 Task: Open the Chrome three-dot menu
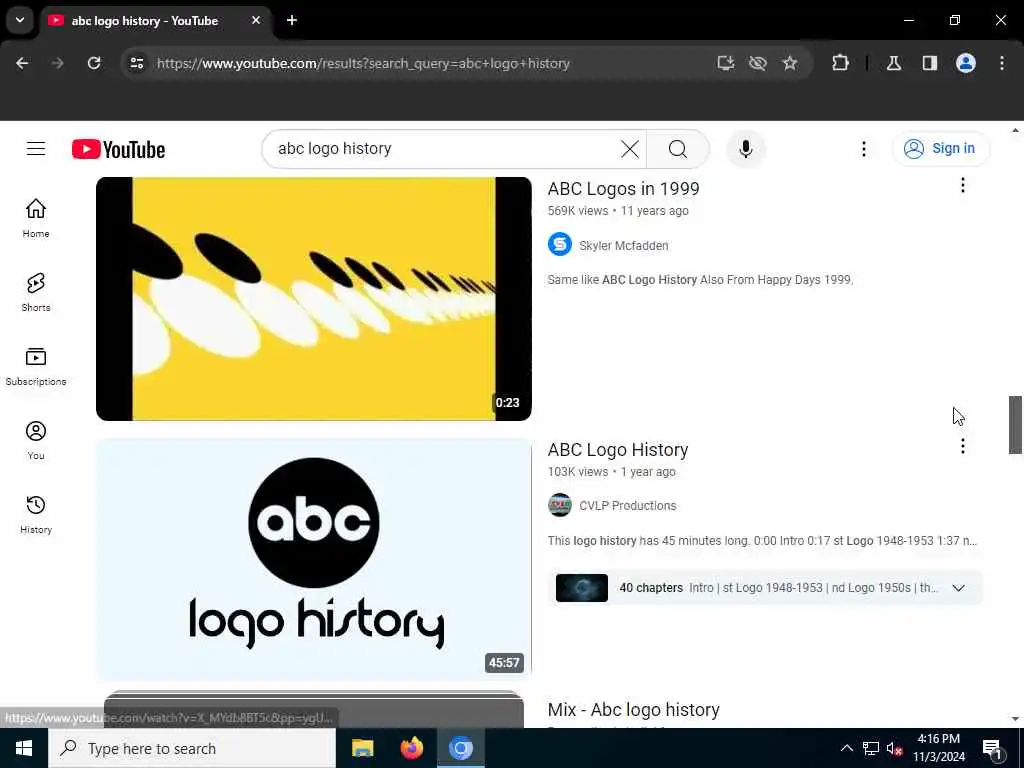[1002, 63]
